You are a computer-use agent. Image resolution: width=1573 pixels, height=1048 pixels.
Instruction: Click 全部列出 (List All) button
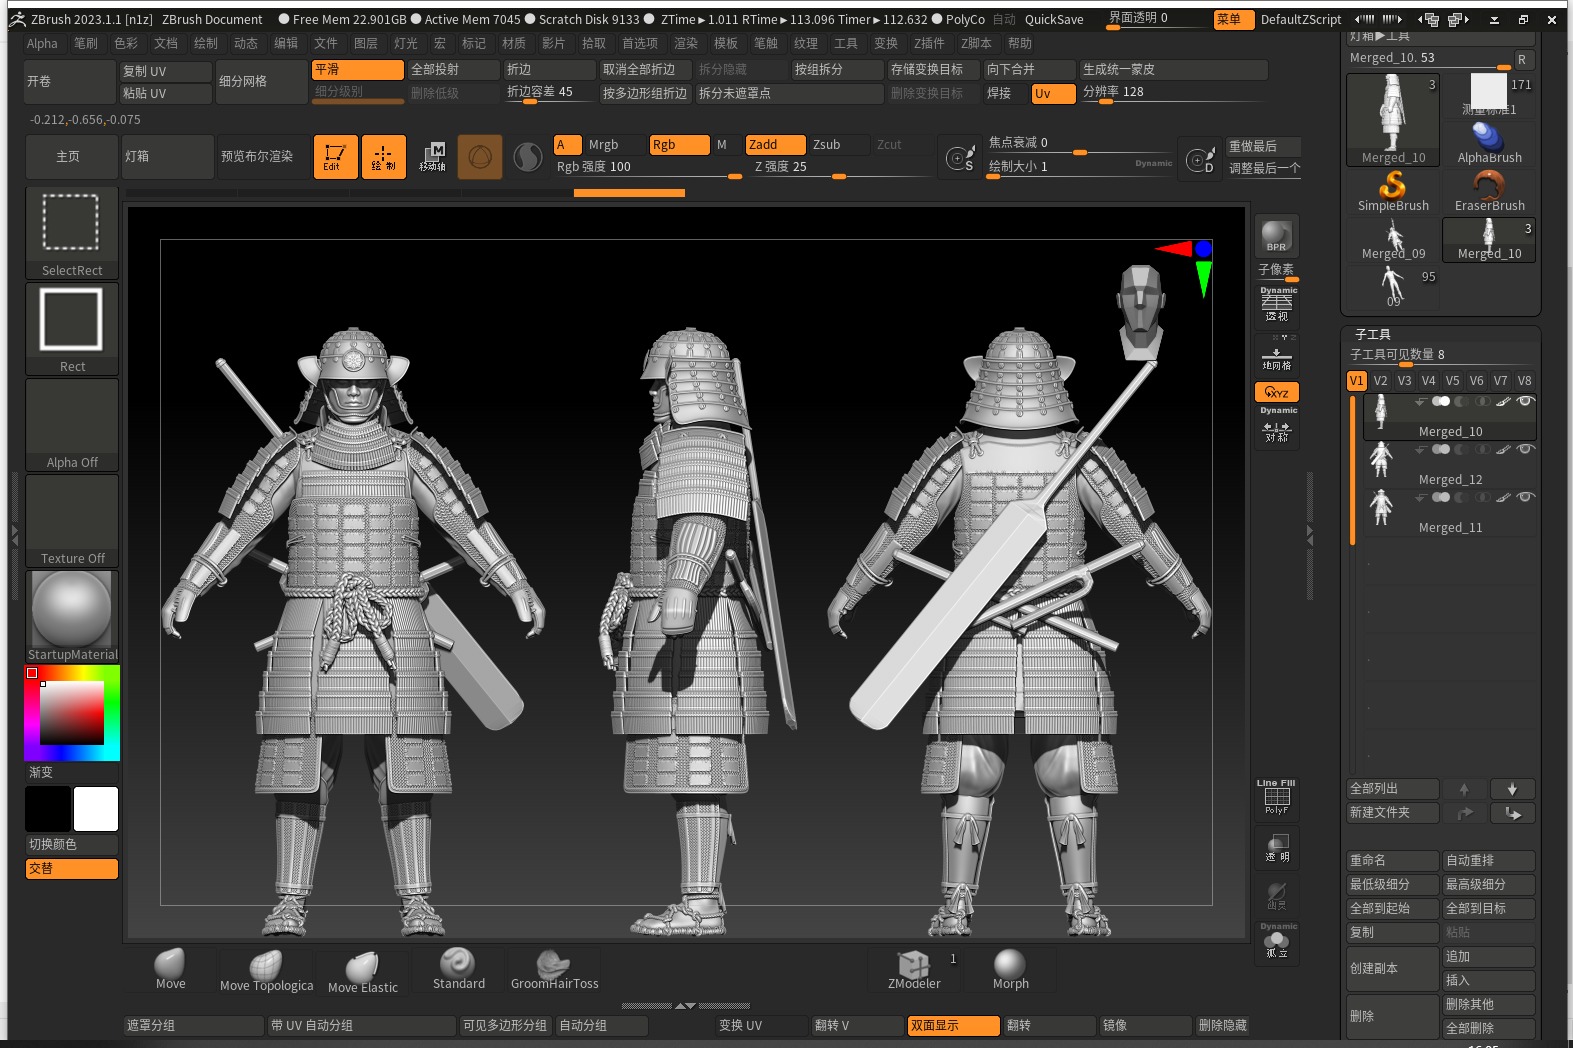pos(1393,789)
